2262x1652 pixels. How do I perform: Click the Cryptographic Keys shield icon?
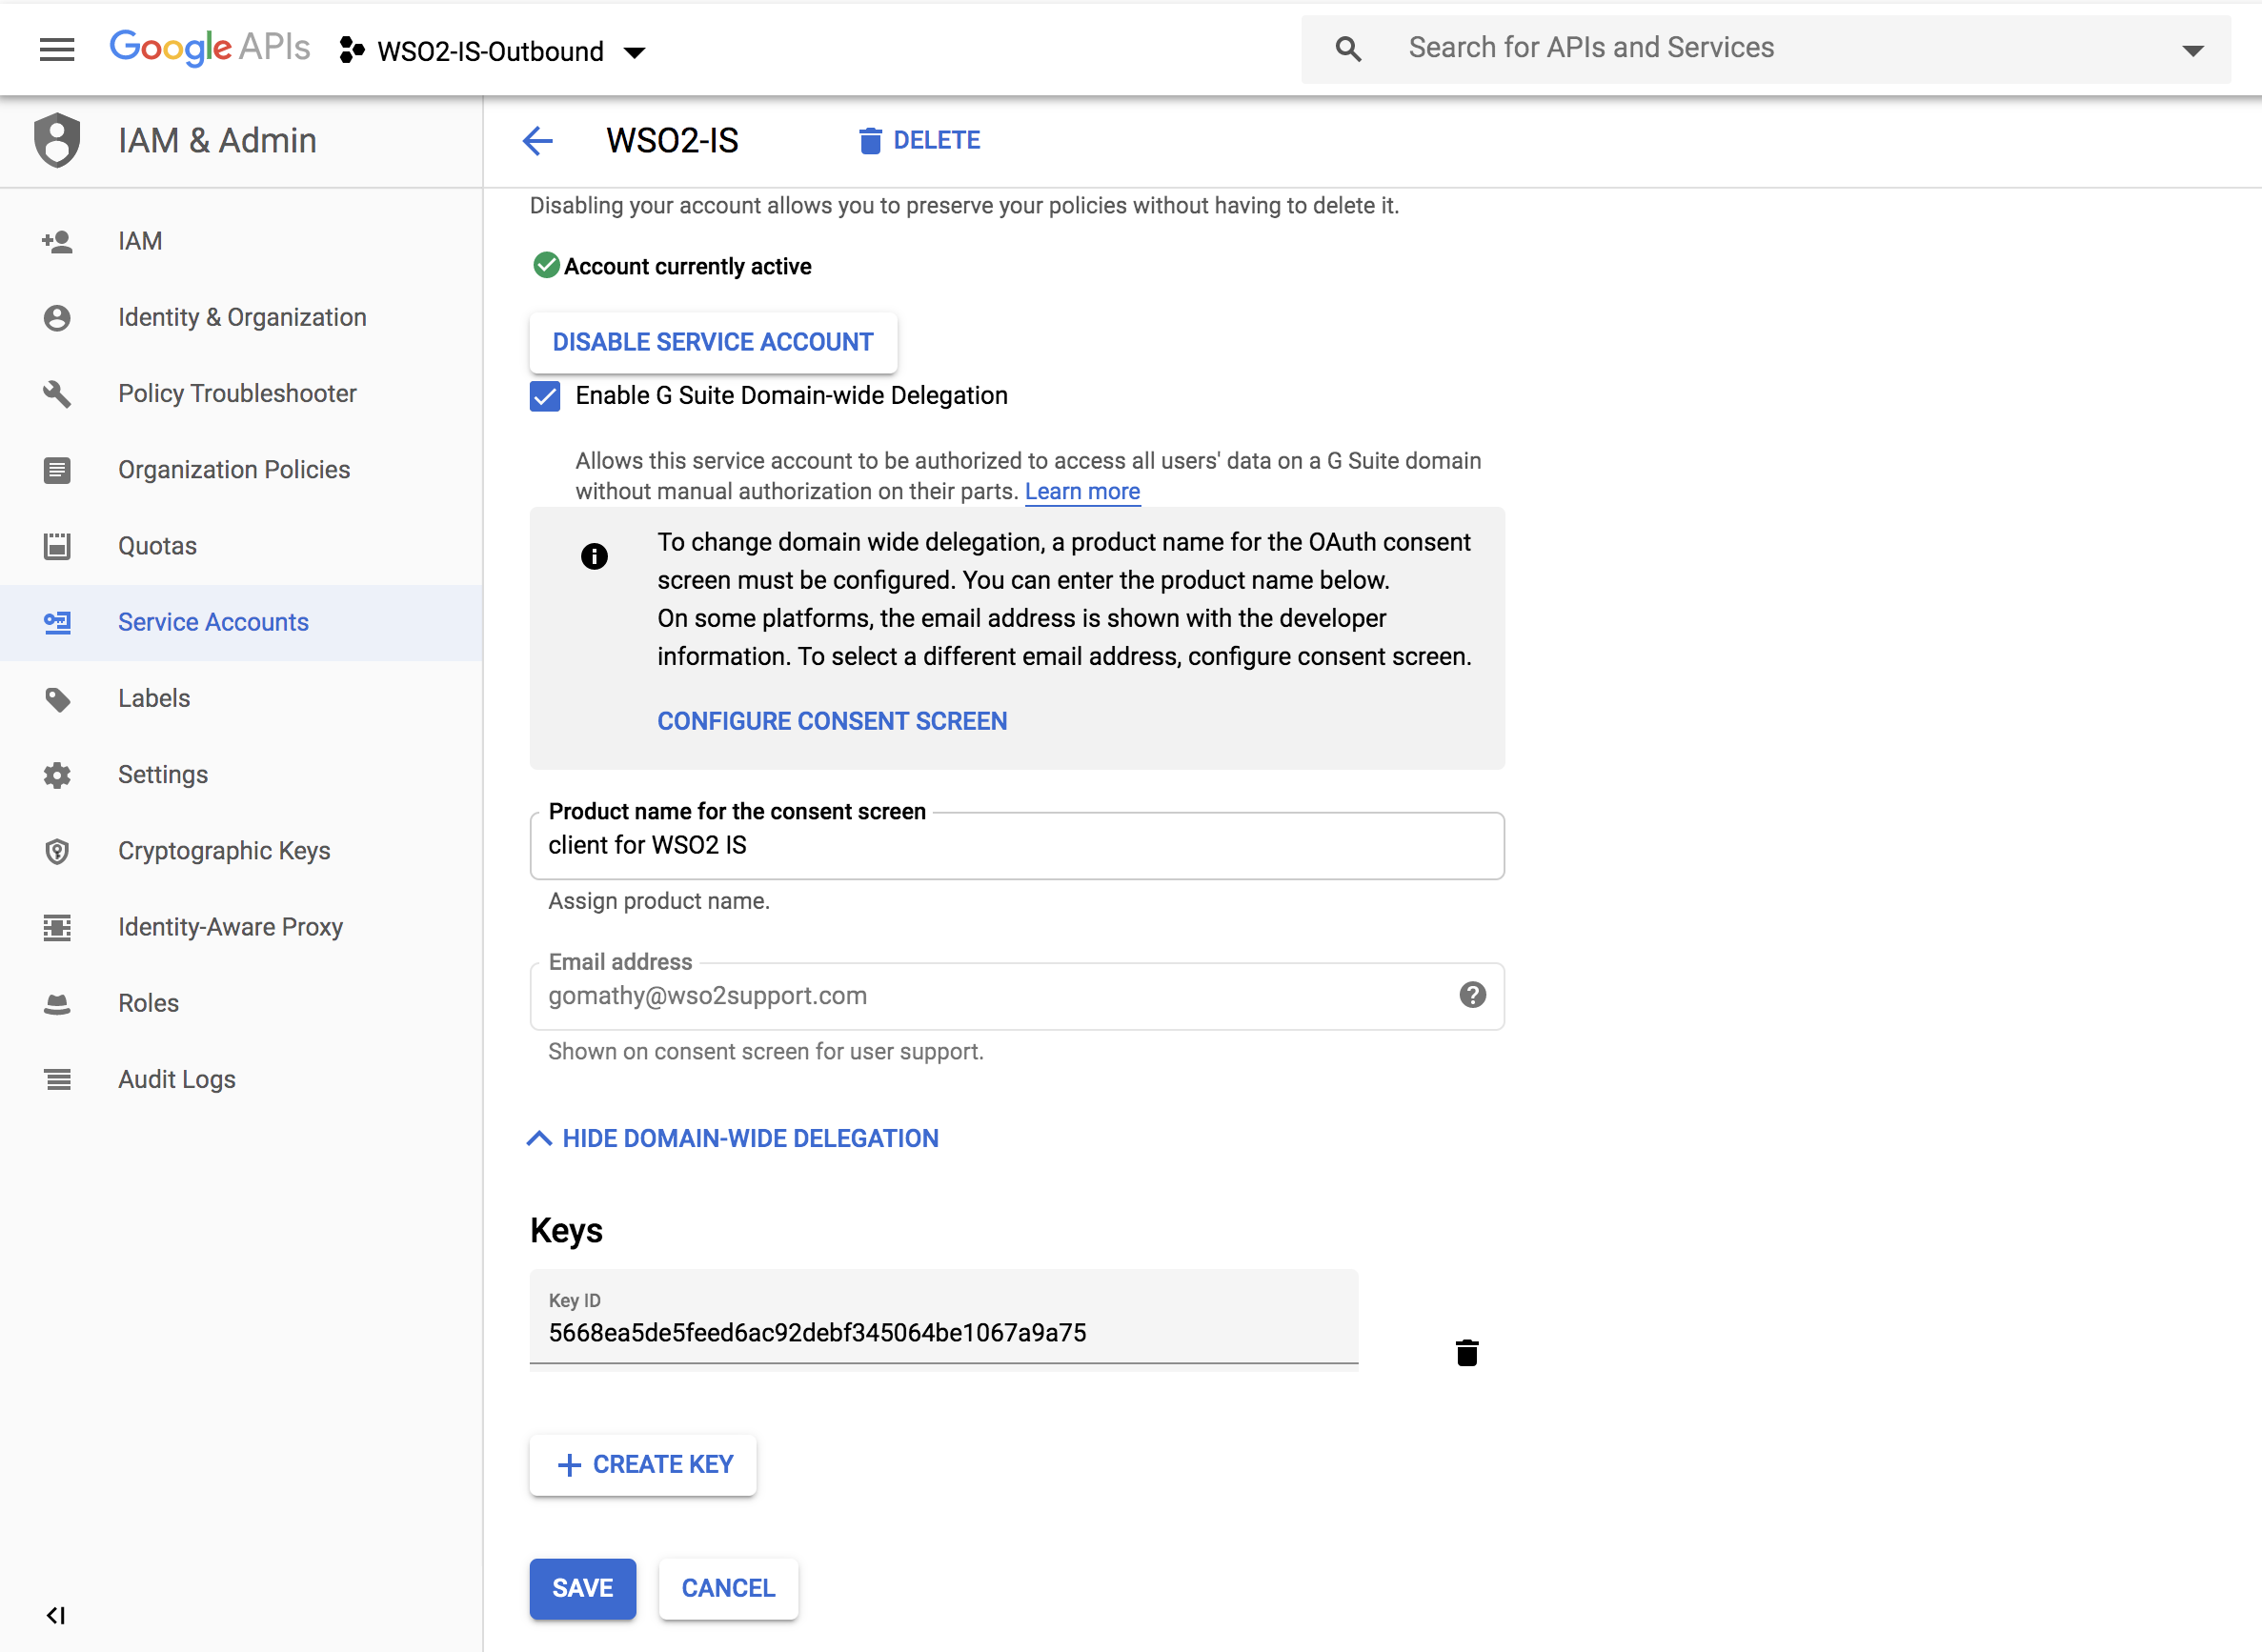(x=57, y=851)
